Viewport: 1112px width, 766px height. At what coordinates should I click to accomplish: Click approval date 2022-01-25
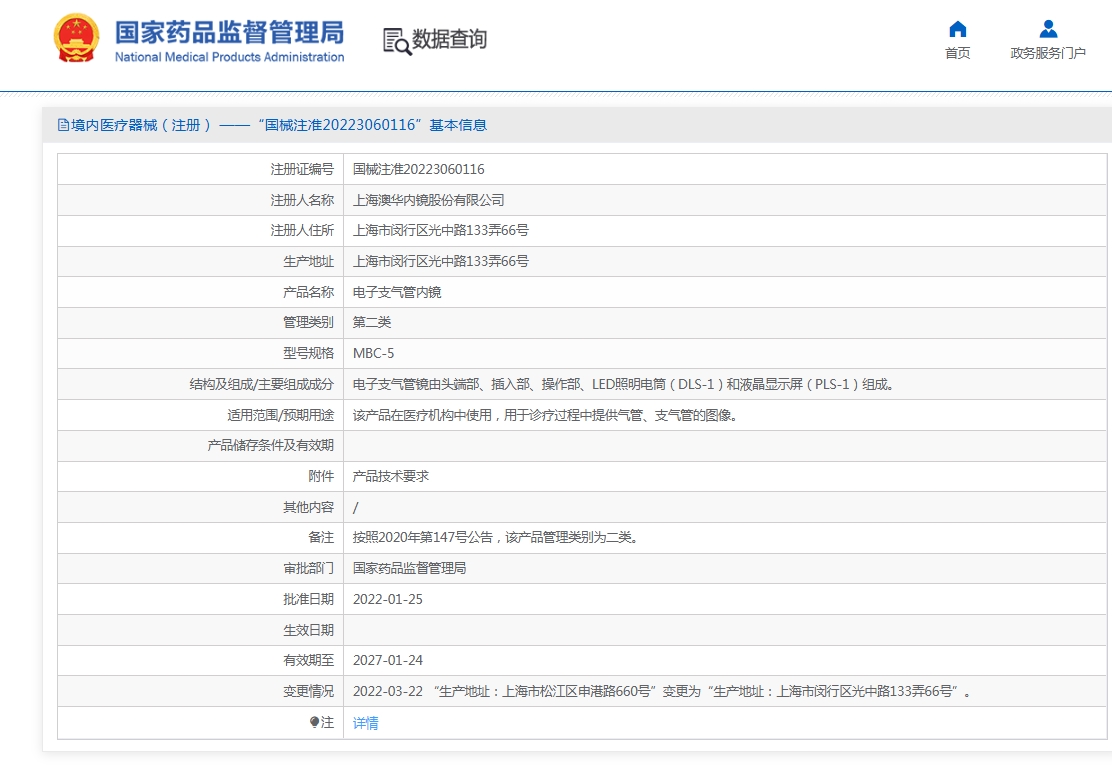[x=387, y=599]
